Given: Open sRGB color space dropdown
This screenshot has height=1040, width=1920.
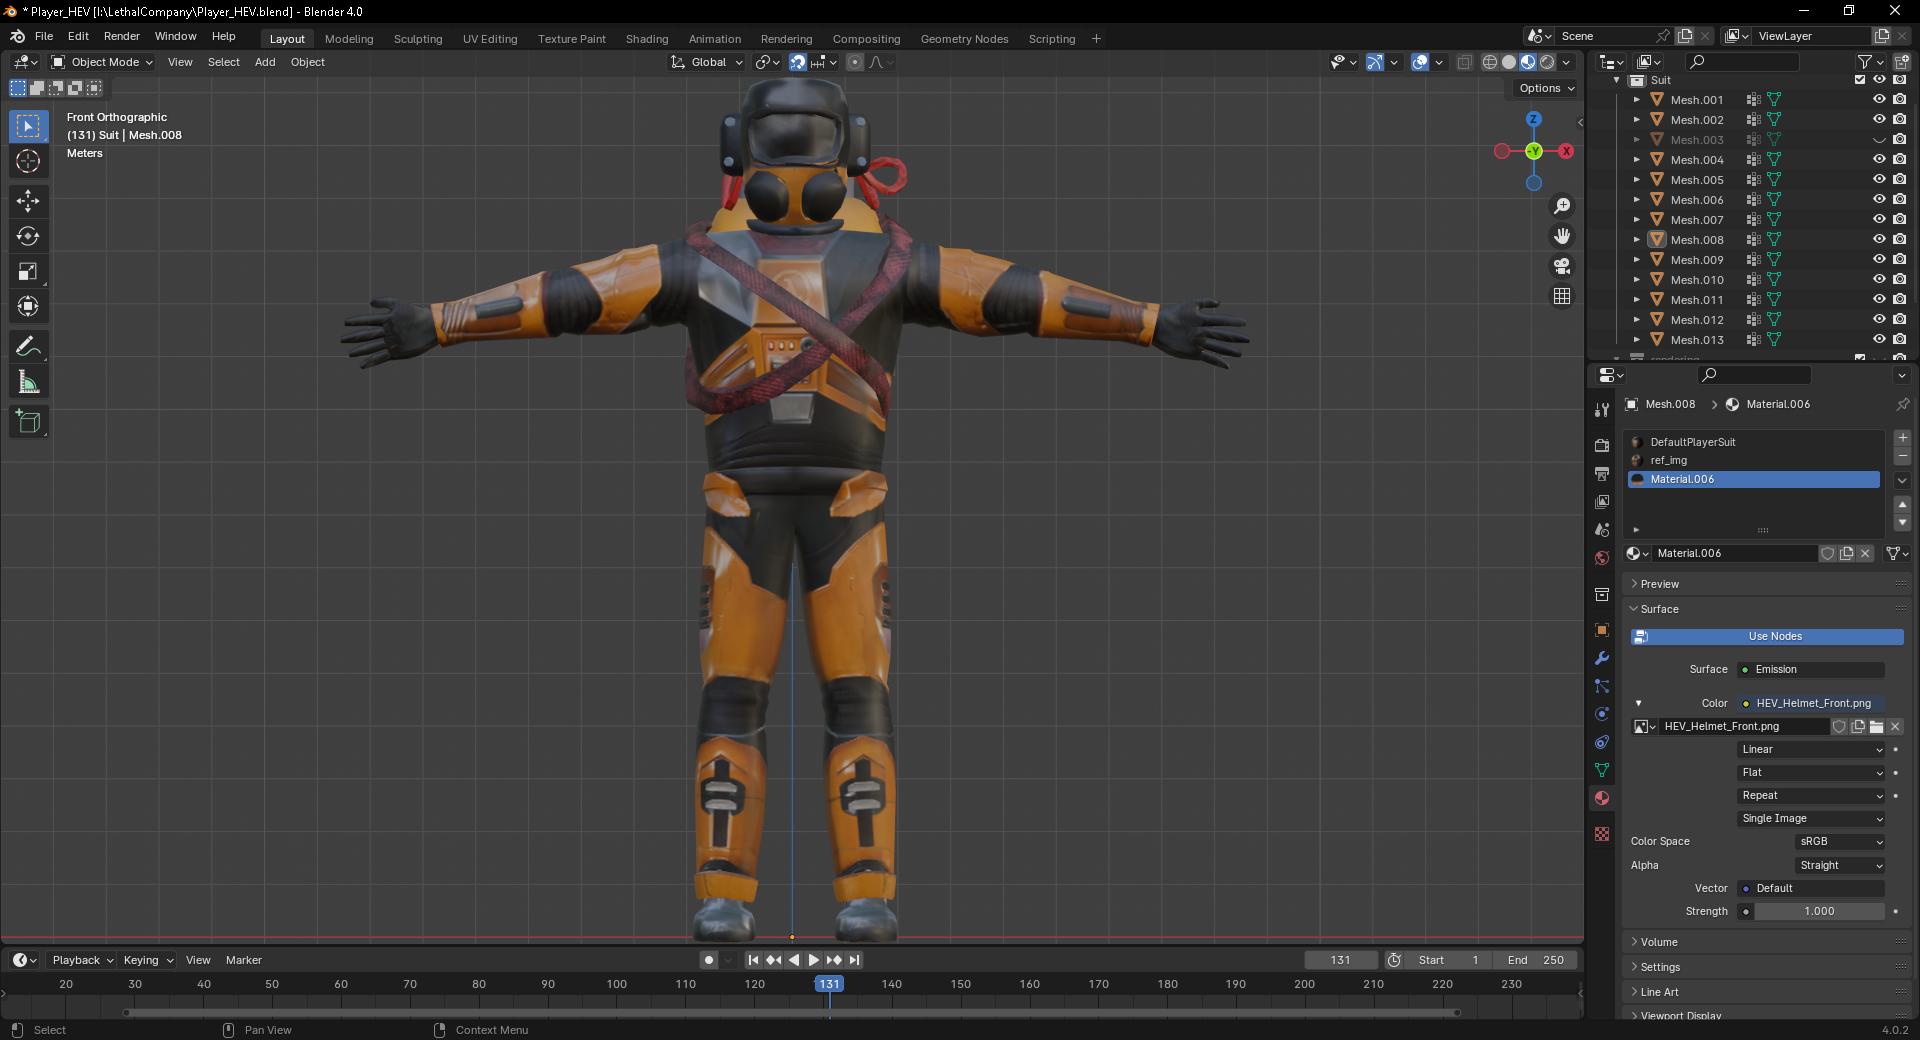Looking at the screenshot, I should pyautogui.click(x=1840, y=842).
